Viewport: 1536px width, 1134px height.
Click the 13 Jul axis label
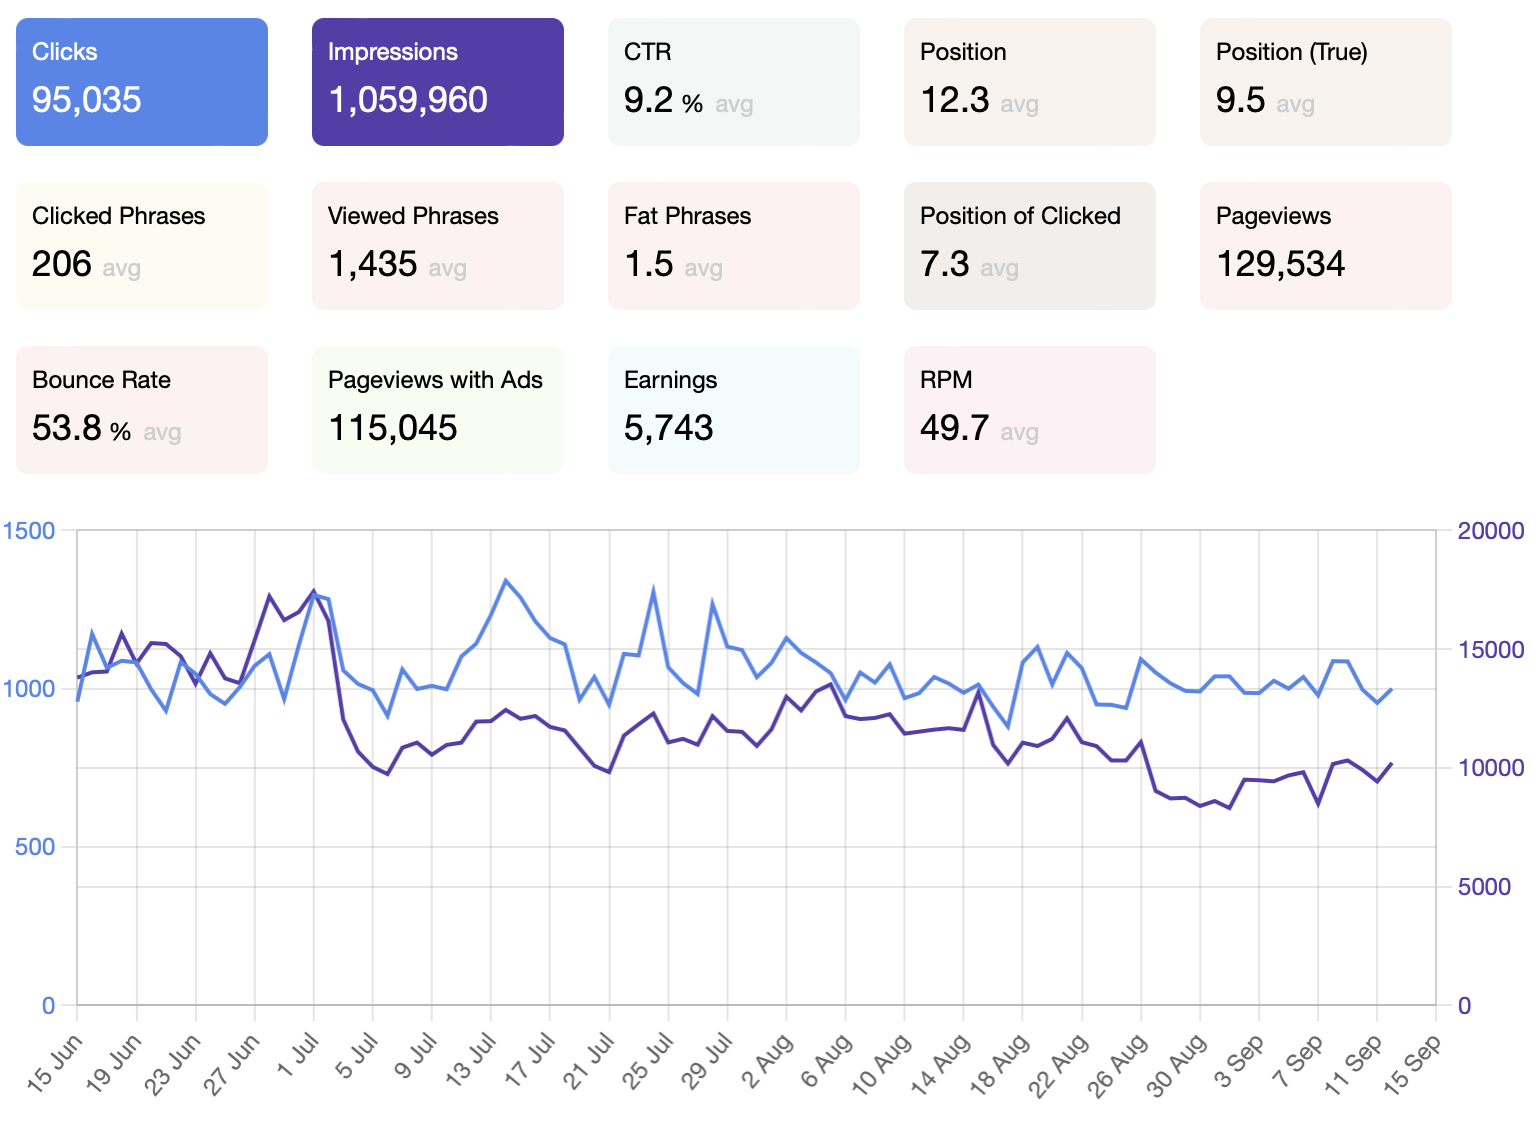click(471, 1061)
